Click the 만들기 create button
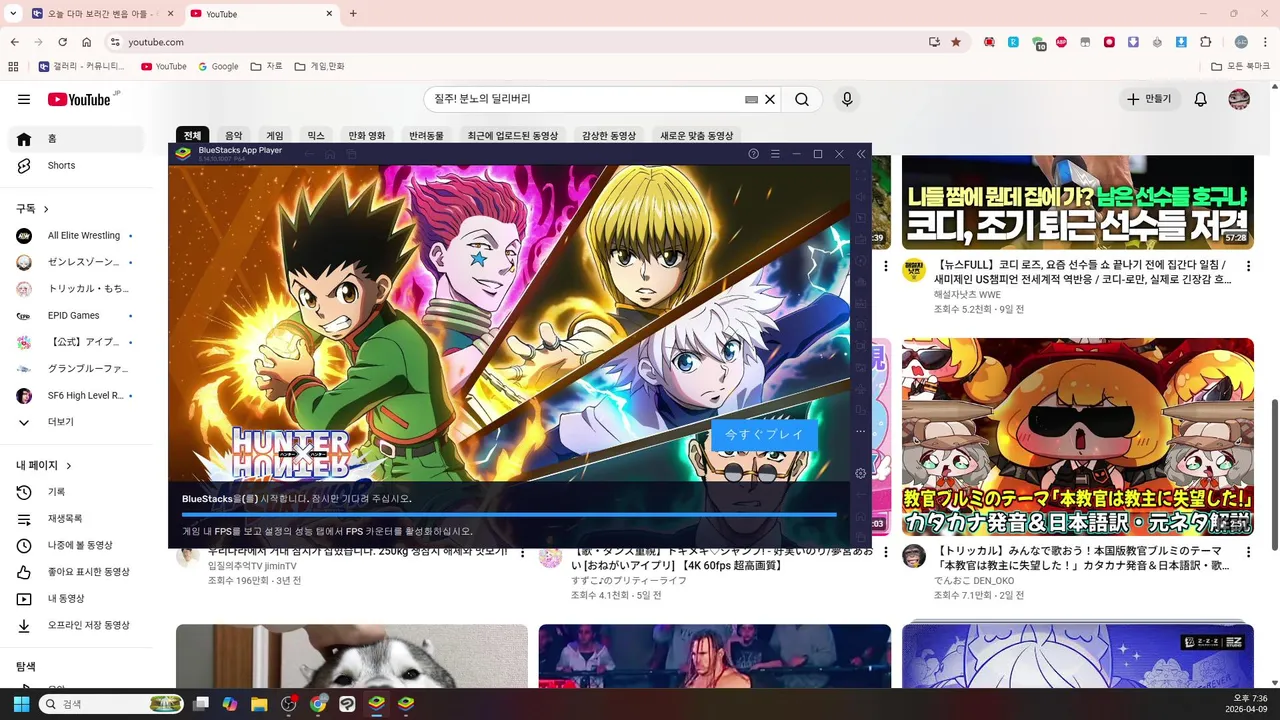This screenshot has width=1280, height=720. pyautogui.click(x=1148, y=99)
